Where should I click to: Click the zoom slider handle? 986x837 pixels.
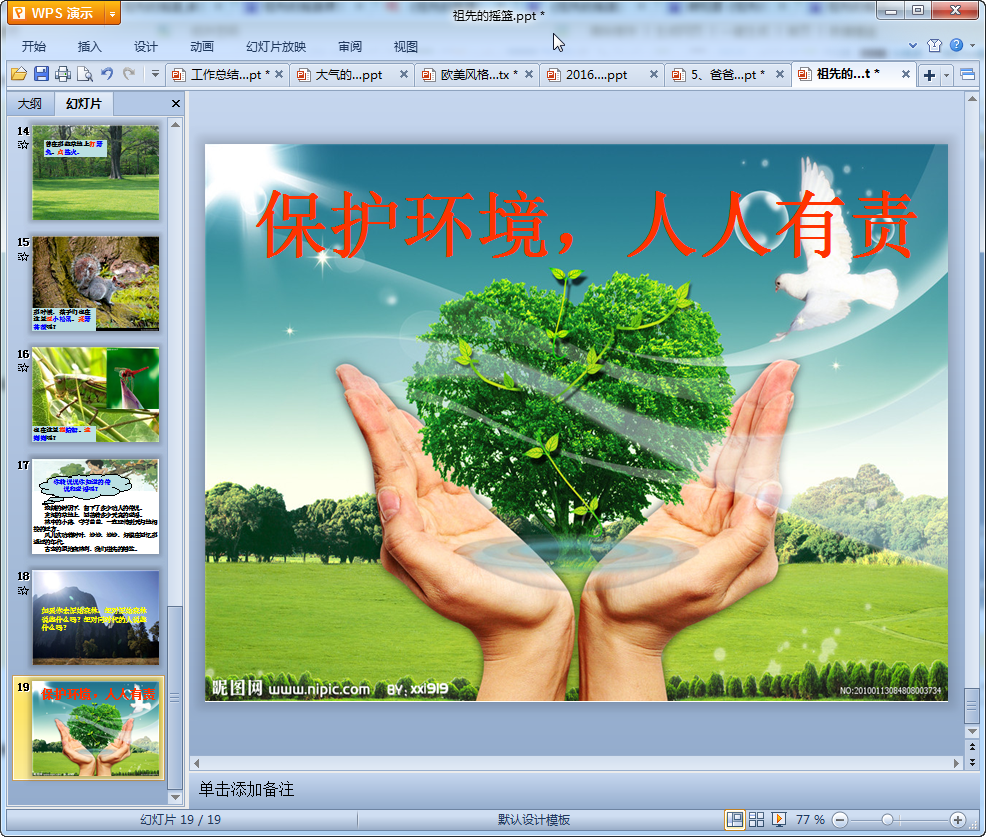(887, 819)
